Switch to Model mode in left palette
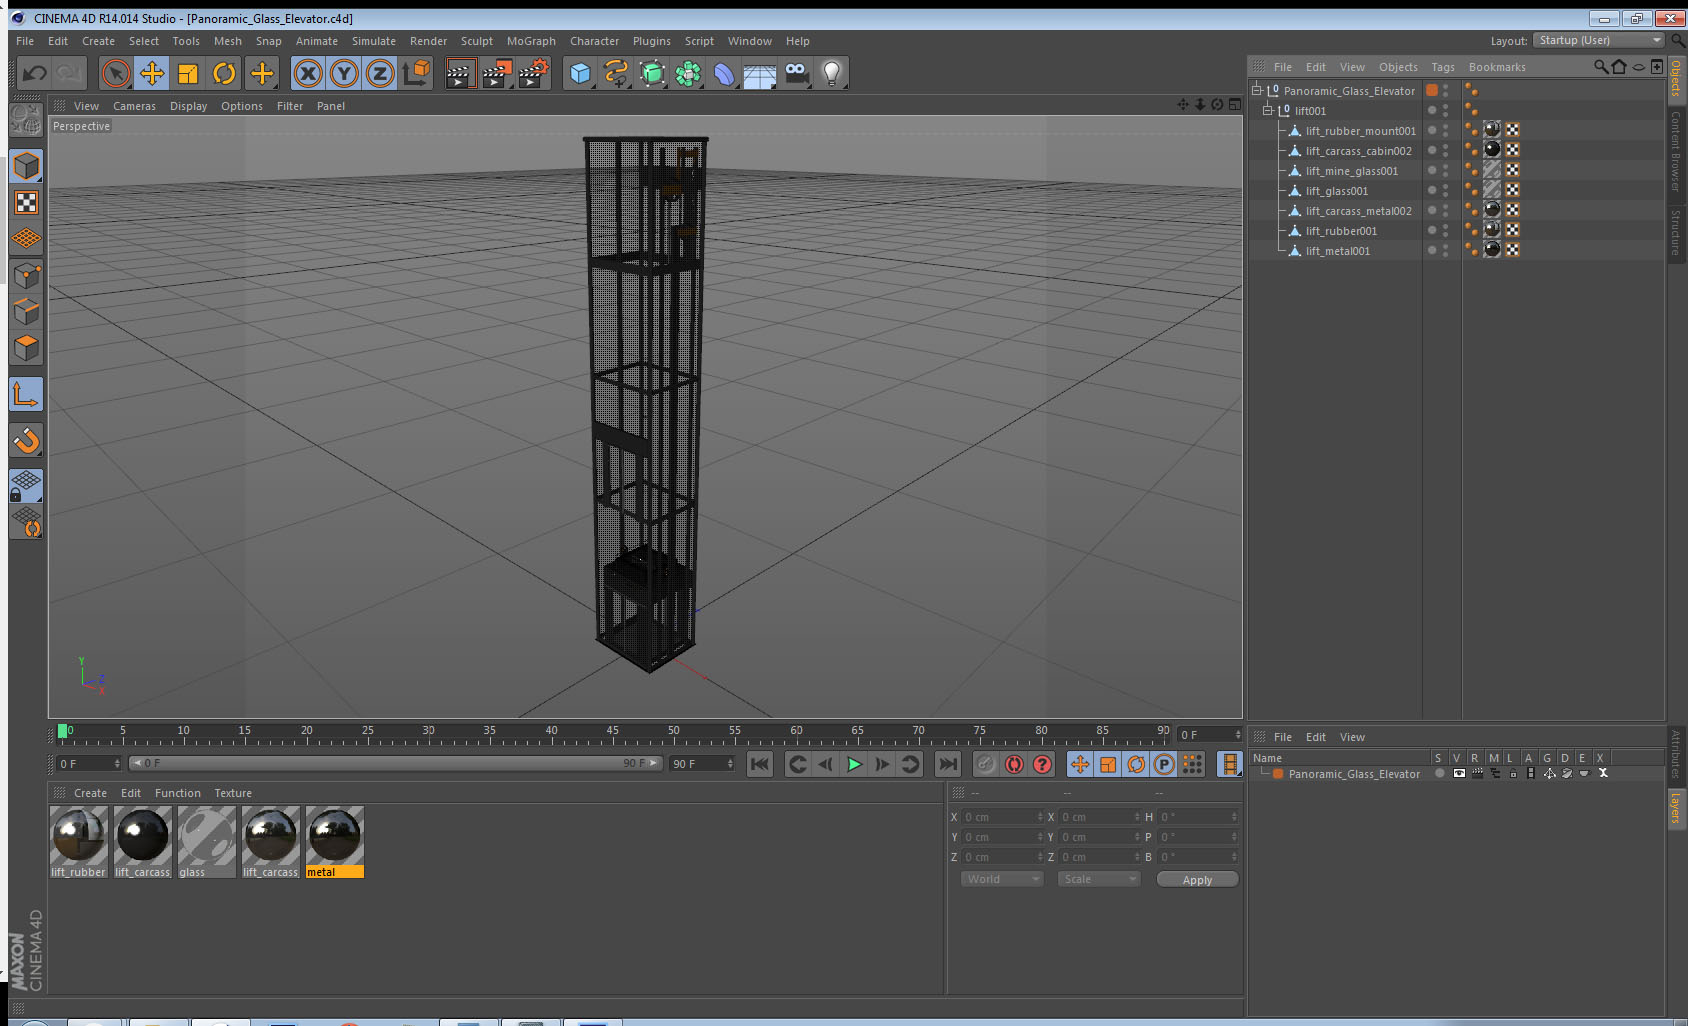Screen dimensions: 1688x1026 (26, 166)
